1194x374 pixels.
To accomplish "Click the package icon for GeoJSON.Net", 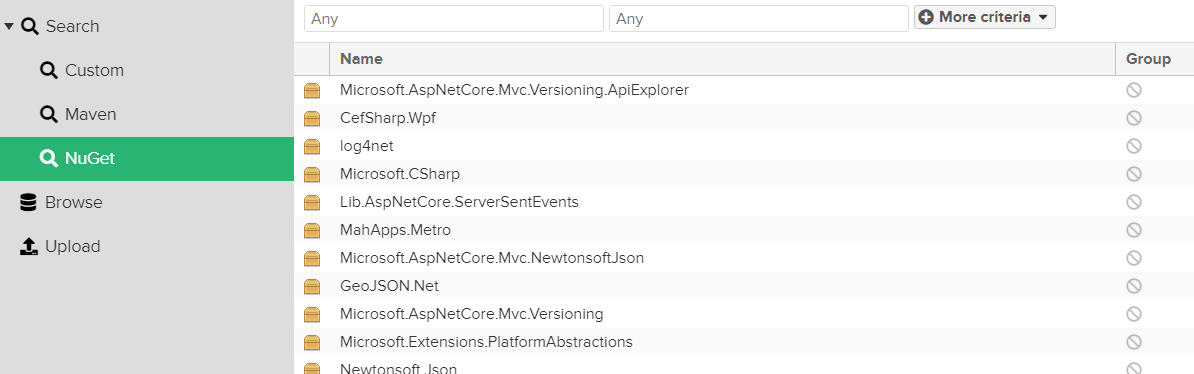I will (312, 286).
